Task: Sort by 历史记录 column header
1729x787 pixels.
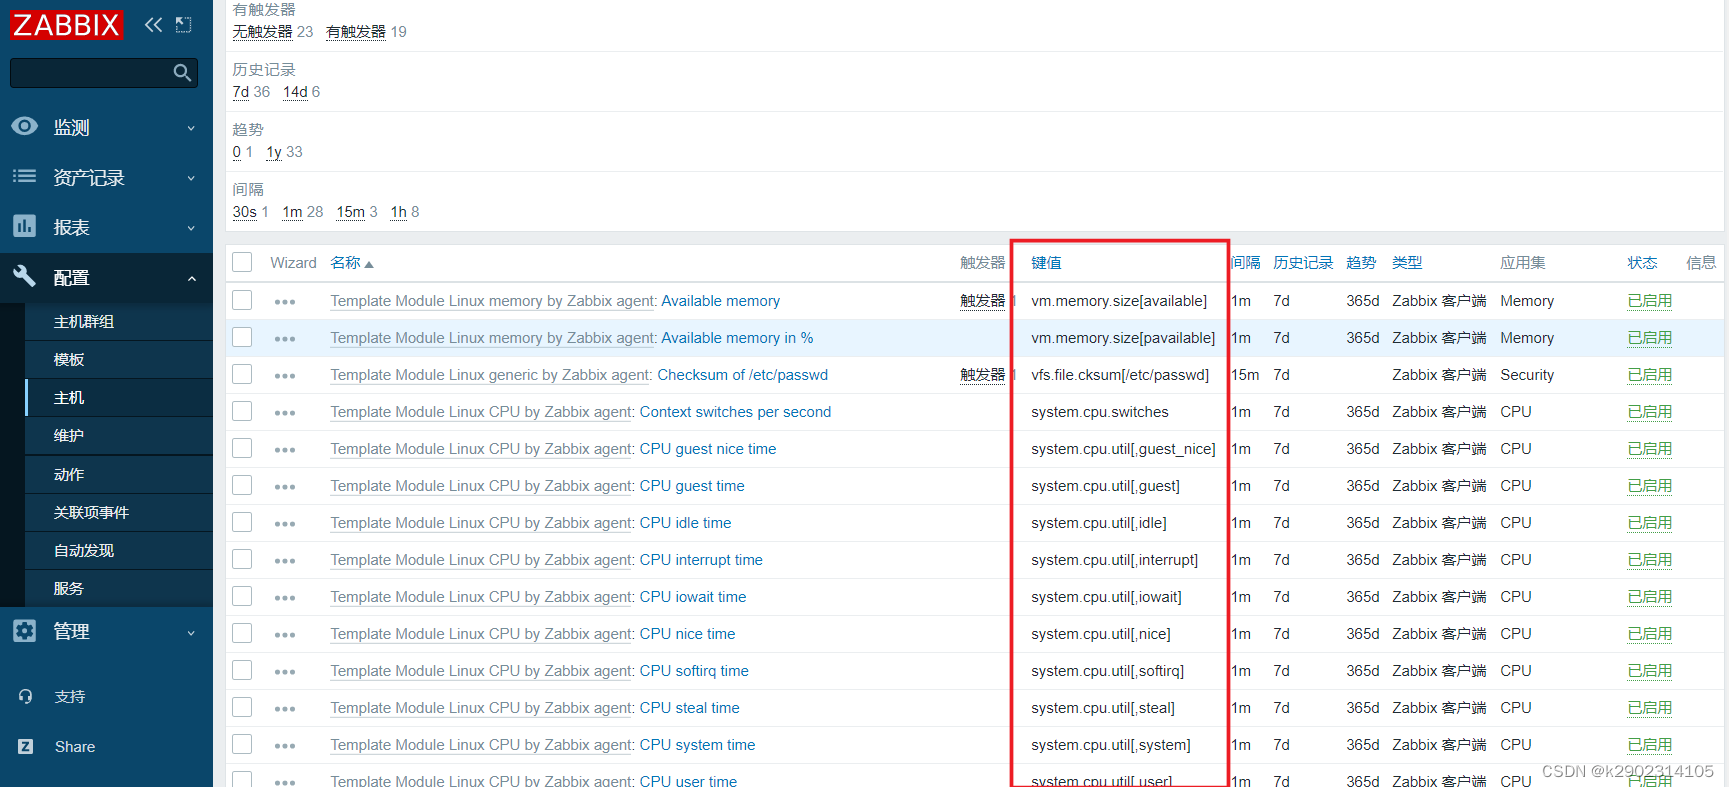Action: click(1303, 262)
